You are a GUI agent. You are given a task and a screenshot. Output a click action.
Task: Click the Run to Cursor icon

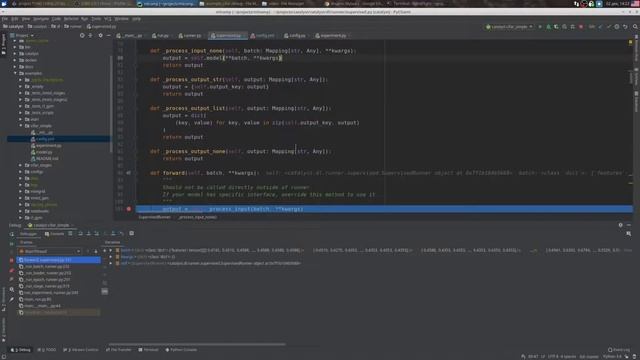tap(121, 233)
